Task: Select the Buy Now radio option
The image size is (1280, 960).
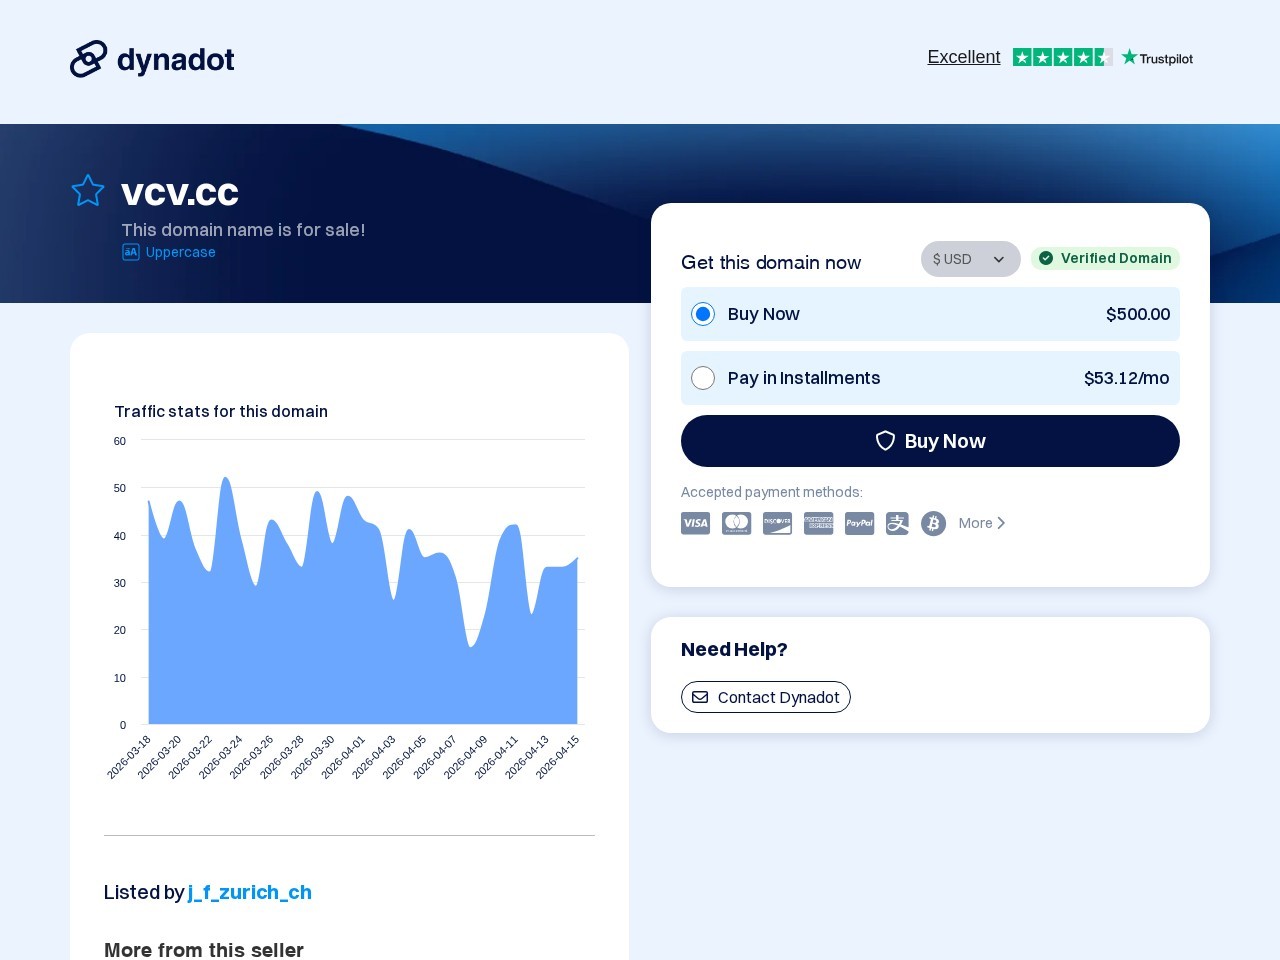Action: (703, 314)
